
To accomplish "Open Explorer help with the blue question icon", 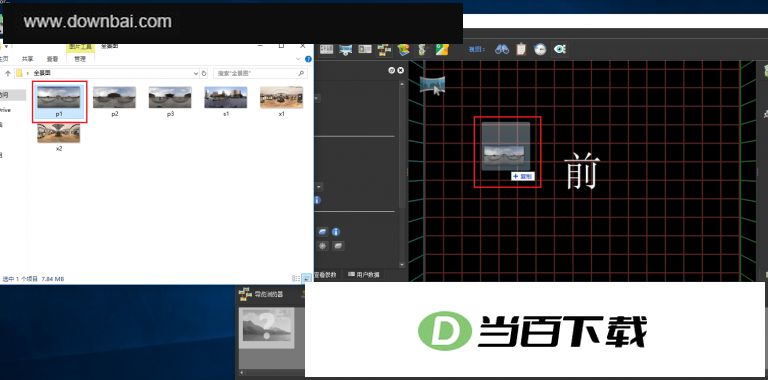I will pos(308,59).
